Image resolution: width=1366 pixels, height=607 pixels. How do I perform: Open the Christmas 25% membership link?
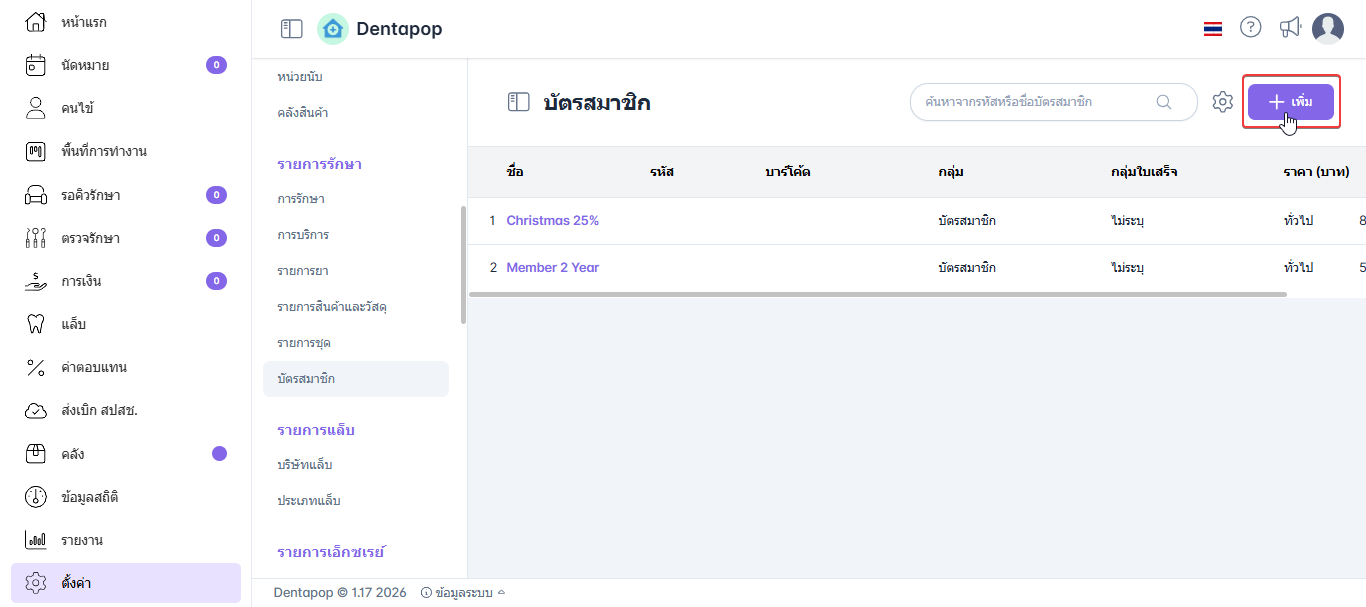[x=552, y=221]
